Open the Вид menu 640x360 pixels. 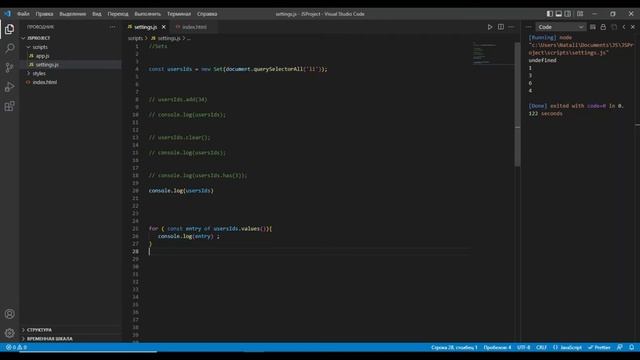[97, 13]
